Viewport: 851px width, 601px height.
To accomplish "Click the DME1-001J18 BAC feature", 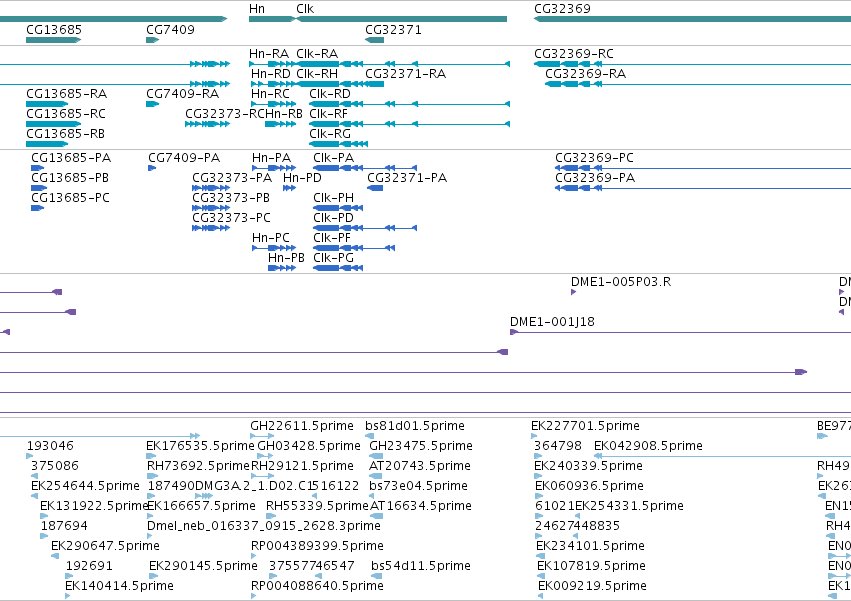I will (552, 322).
